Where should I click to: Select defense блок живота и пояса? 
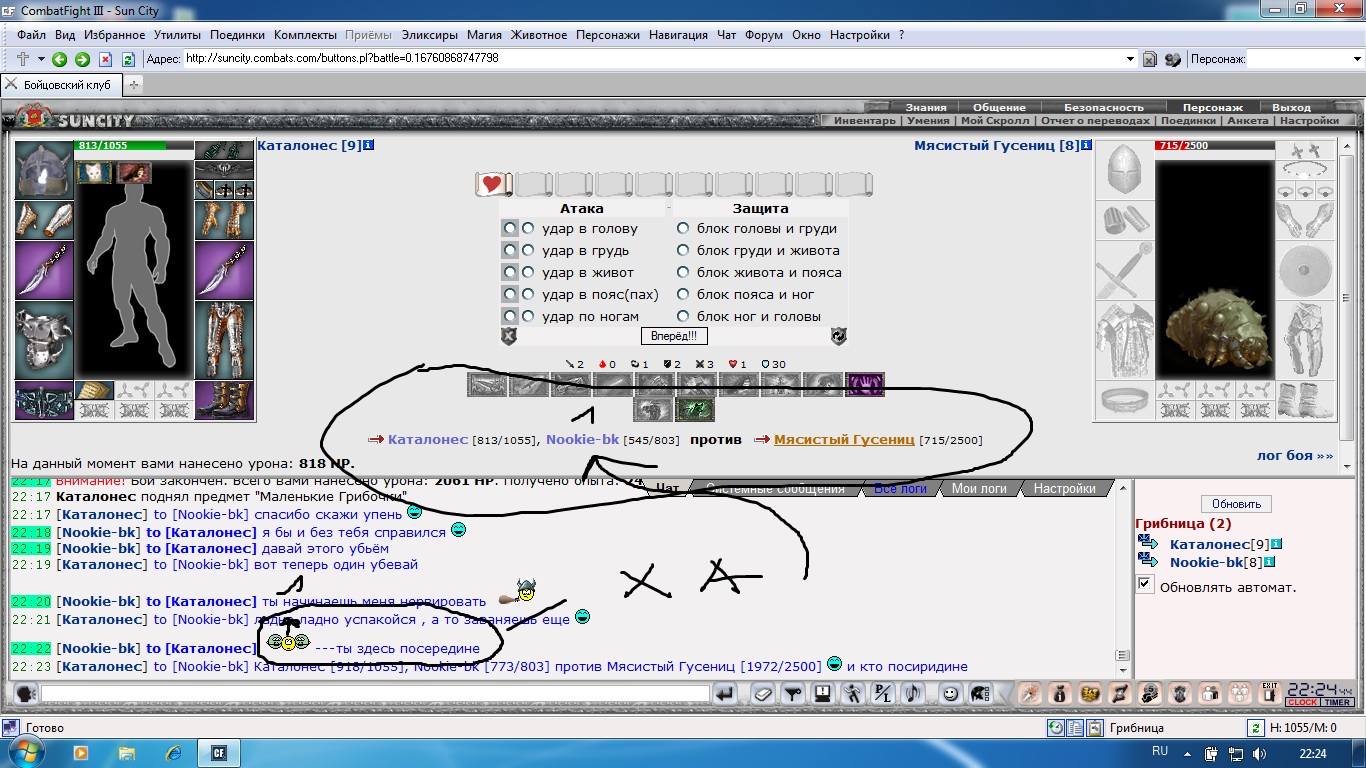click(x=683, y=272)
